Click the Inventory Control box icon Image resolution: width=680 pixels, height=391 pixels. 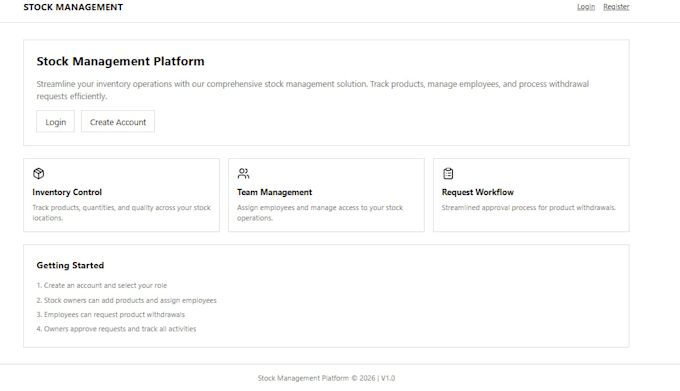point(39,173)
